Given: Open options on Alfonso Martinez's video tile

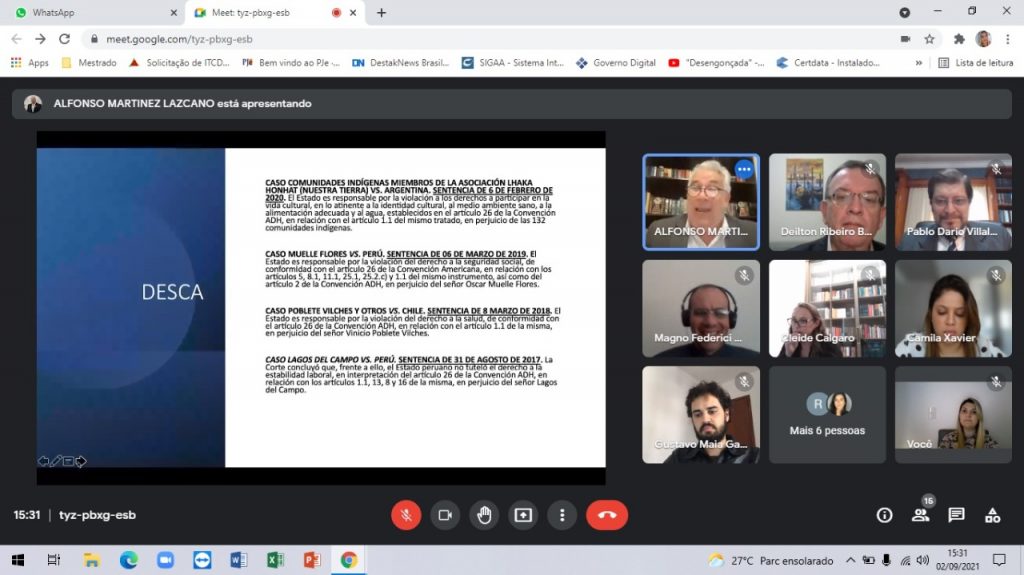Looking at the screenshot, I should [743, 170].
